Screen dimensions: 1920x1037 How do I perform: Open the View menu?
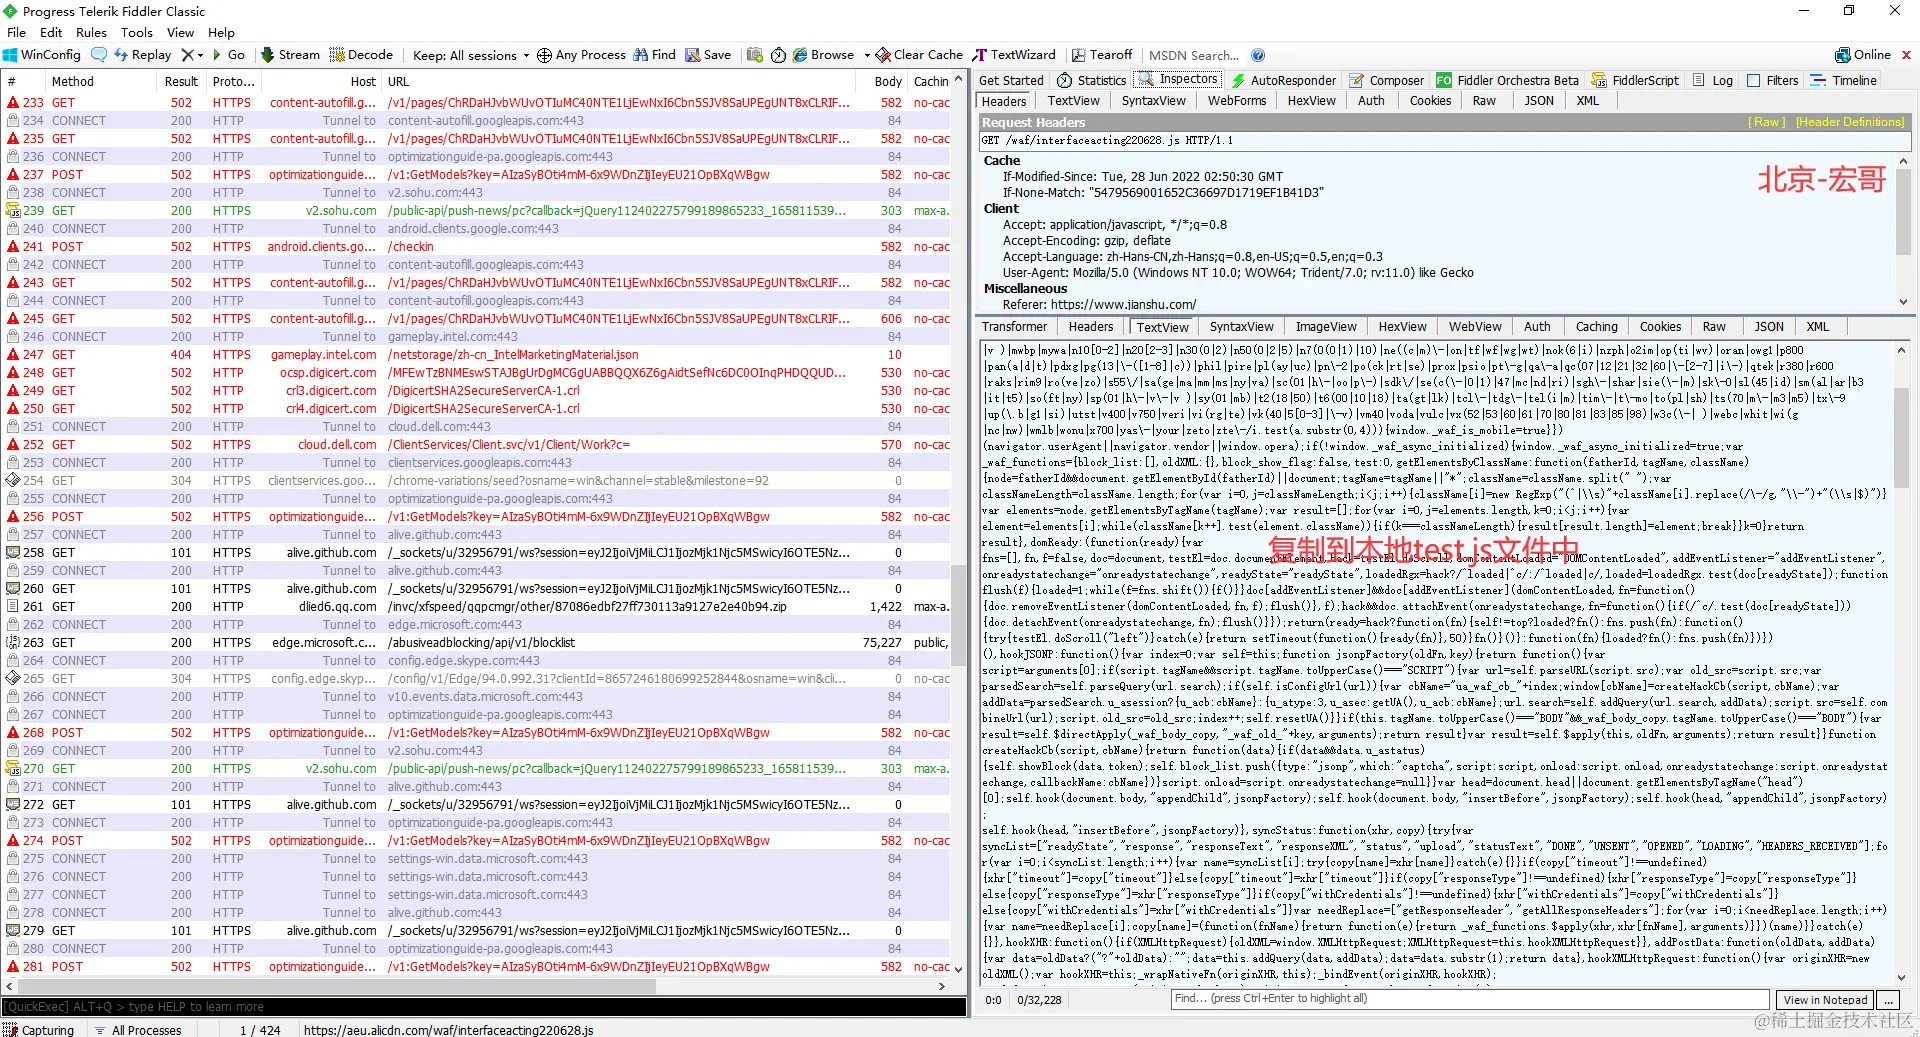click(x=180, y=32)
